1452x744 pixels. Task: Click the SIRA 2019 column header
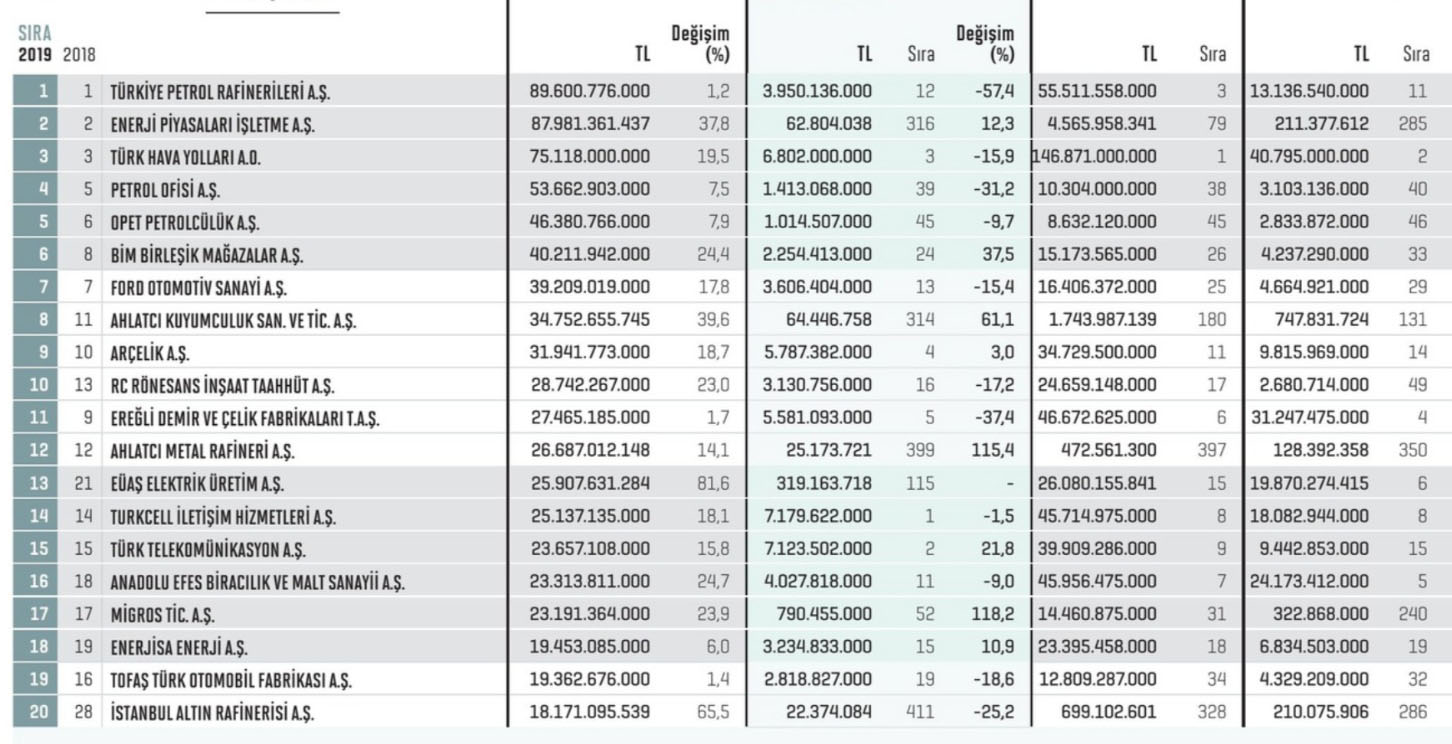[34, 44]
